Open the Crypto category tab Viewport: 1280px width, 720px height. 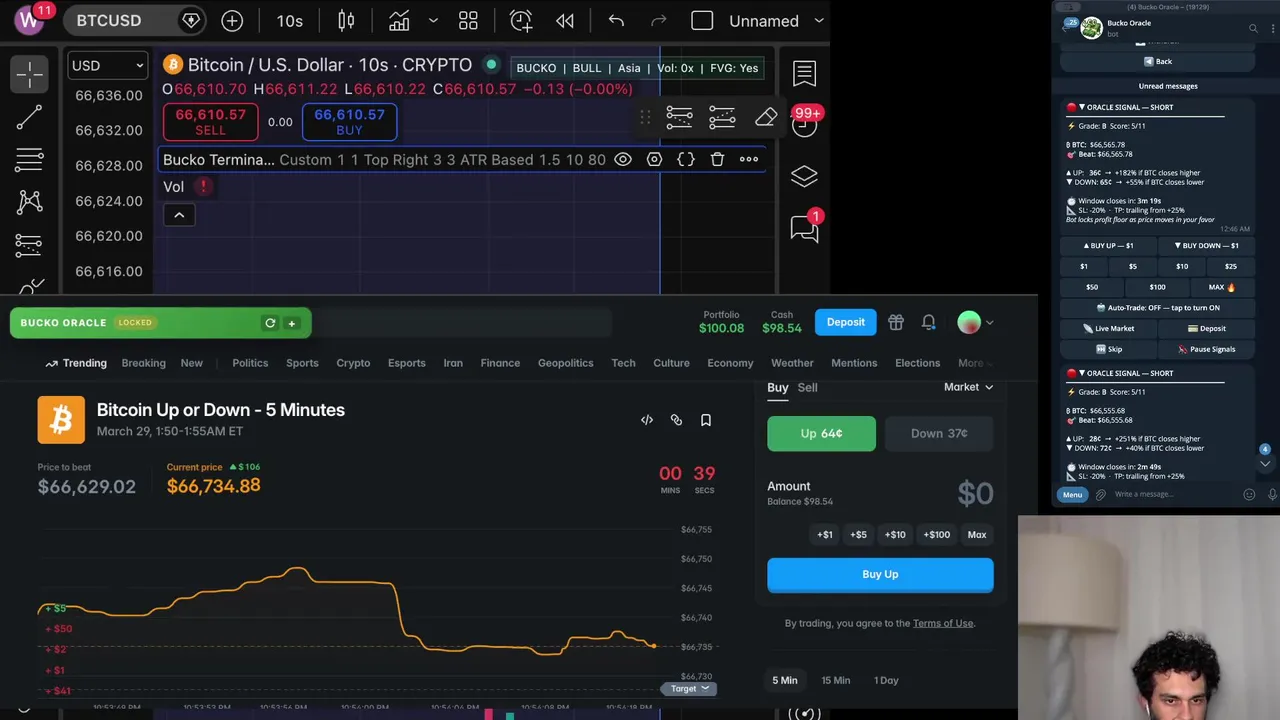click(x=353, y=363)
